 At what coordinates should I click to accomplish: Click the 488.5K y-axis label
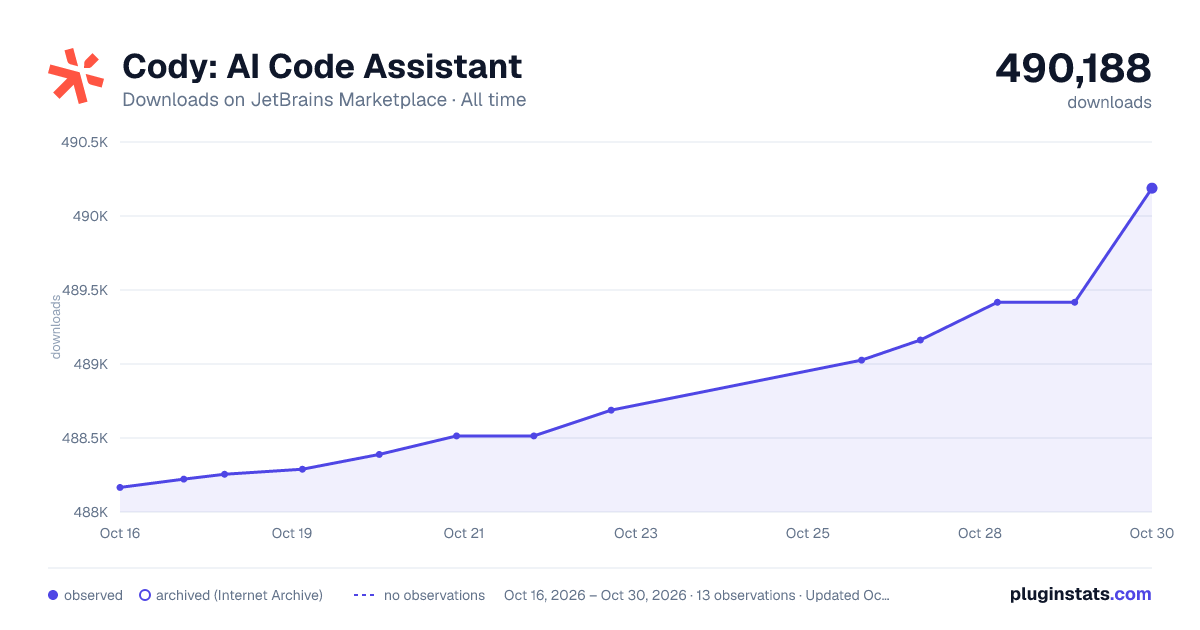pyautogui.click(x=85, y=438)
